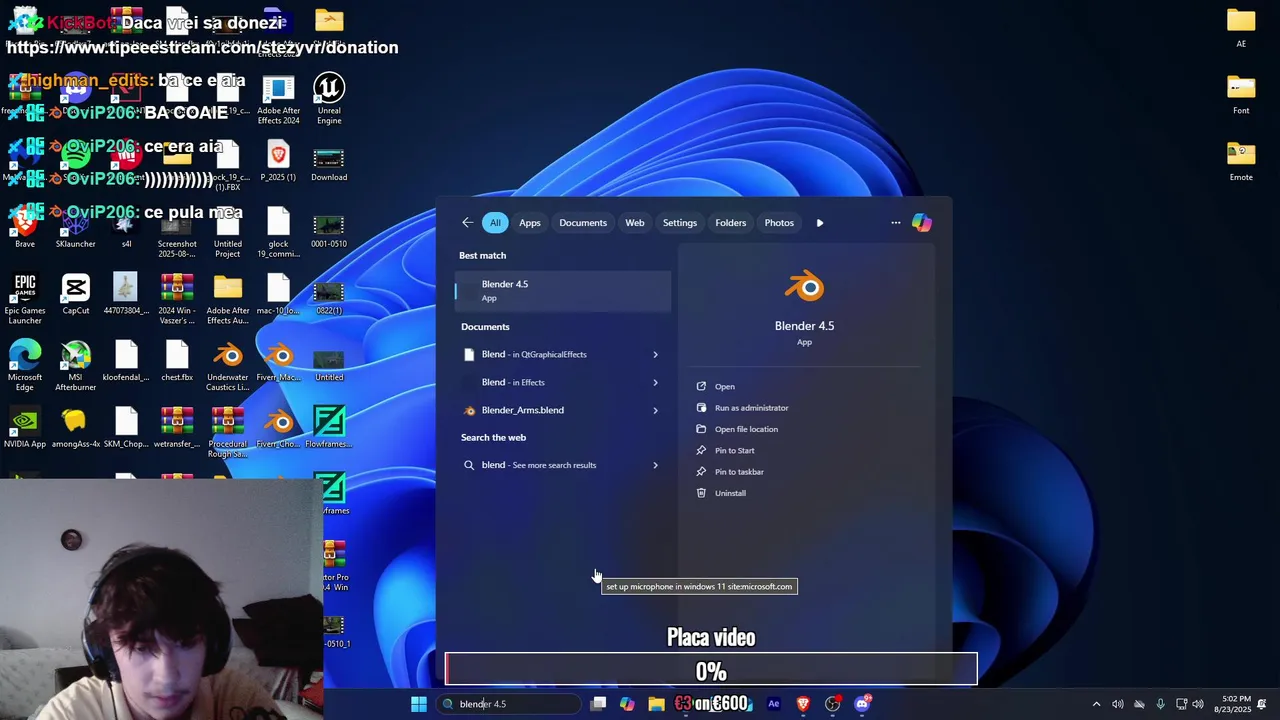This screenshot has width=1280, height=720.
Task: Open the Blender 4.5 best match result
Action: [563, 290]
